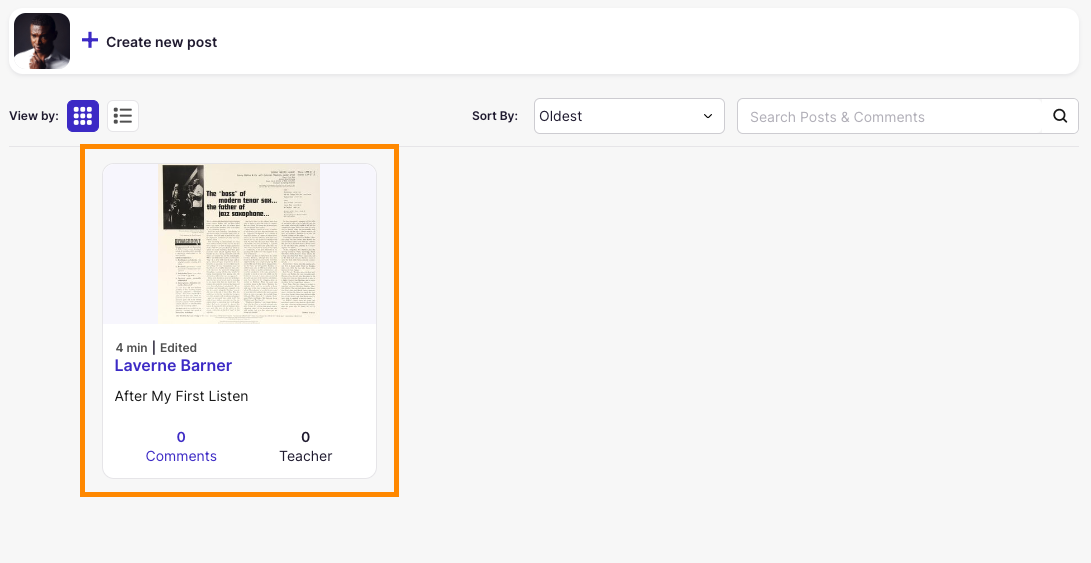
Task: Open the After My First Listen post title
Action: tap(181, 396)
